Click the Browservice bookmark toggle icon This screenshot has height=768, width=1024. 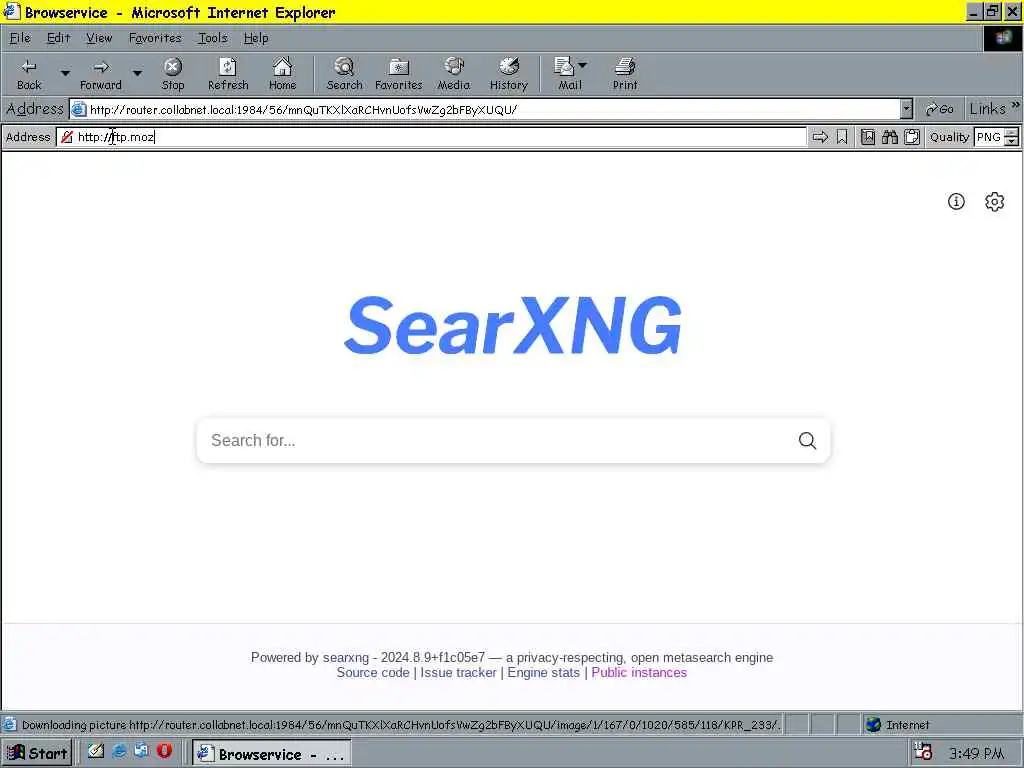842,137
